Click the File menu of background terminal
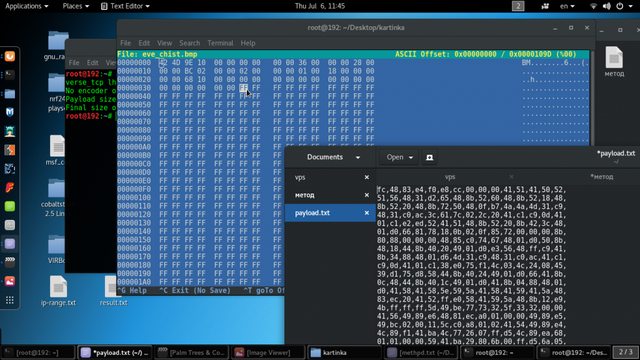 click(74, 62)
